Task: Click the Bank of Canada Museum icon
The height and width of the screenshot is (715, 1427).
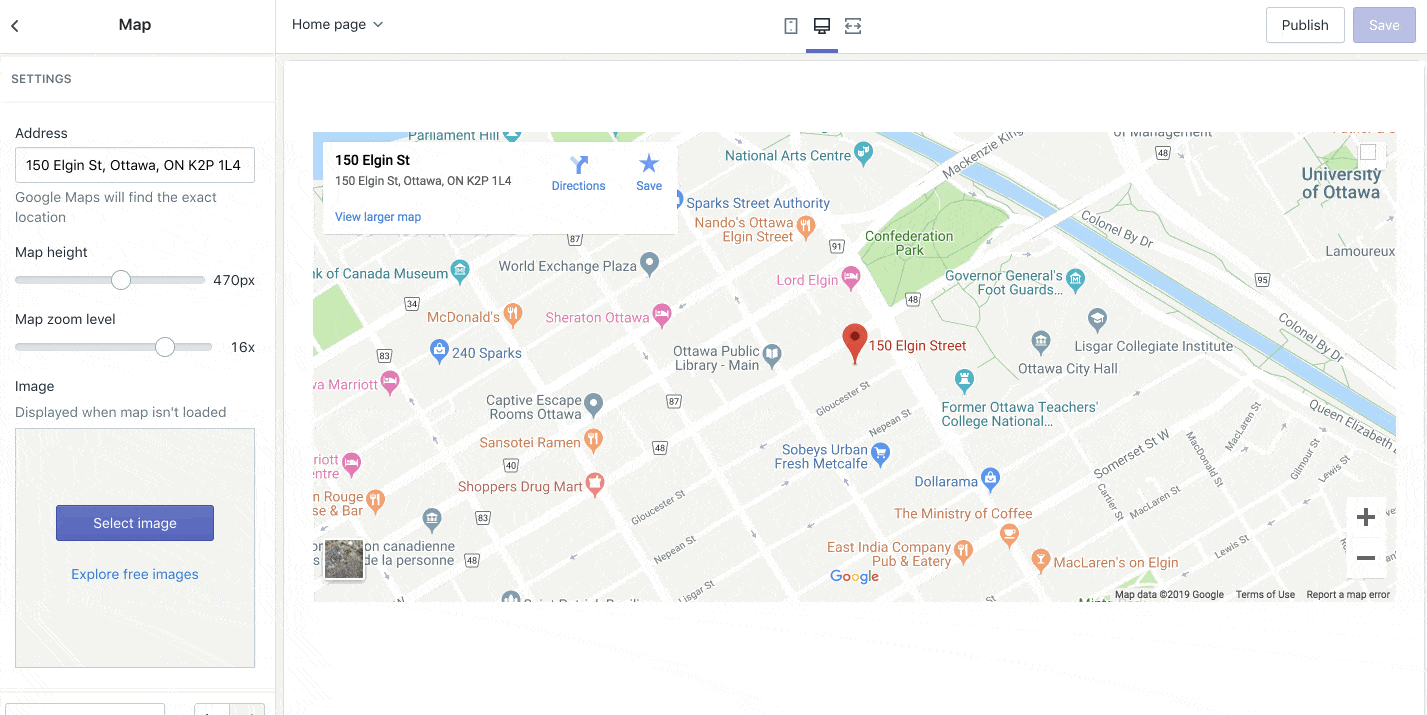Action: pos(460,271)
